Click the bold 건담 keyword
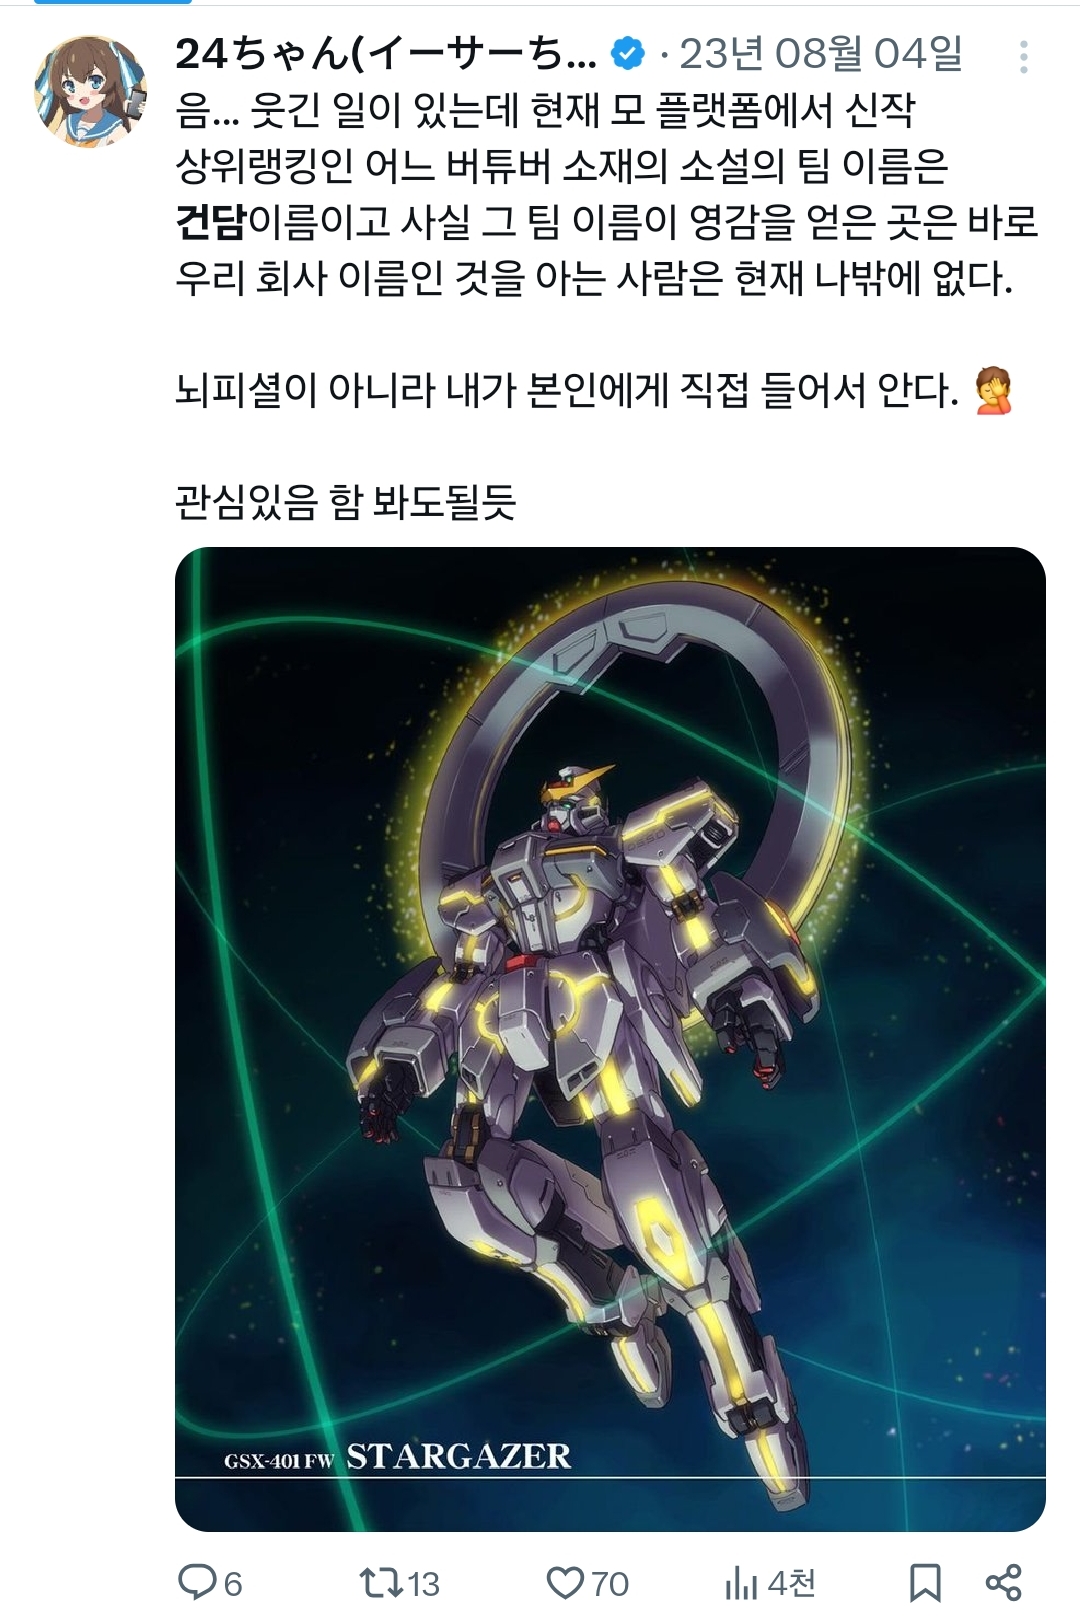This screenshot has height=1617, width=1080. 211,222
